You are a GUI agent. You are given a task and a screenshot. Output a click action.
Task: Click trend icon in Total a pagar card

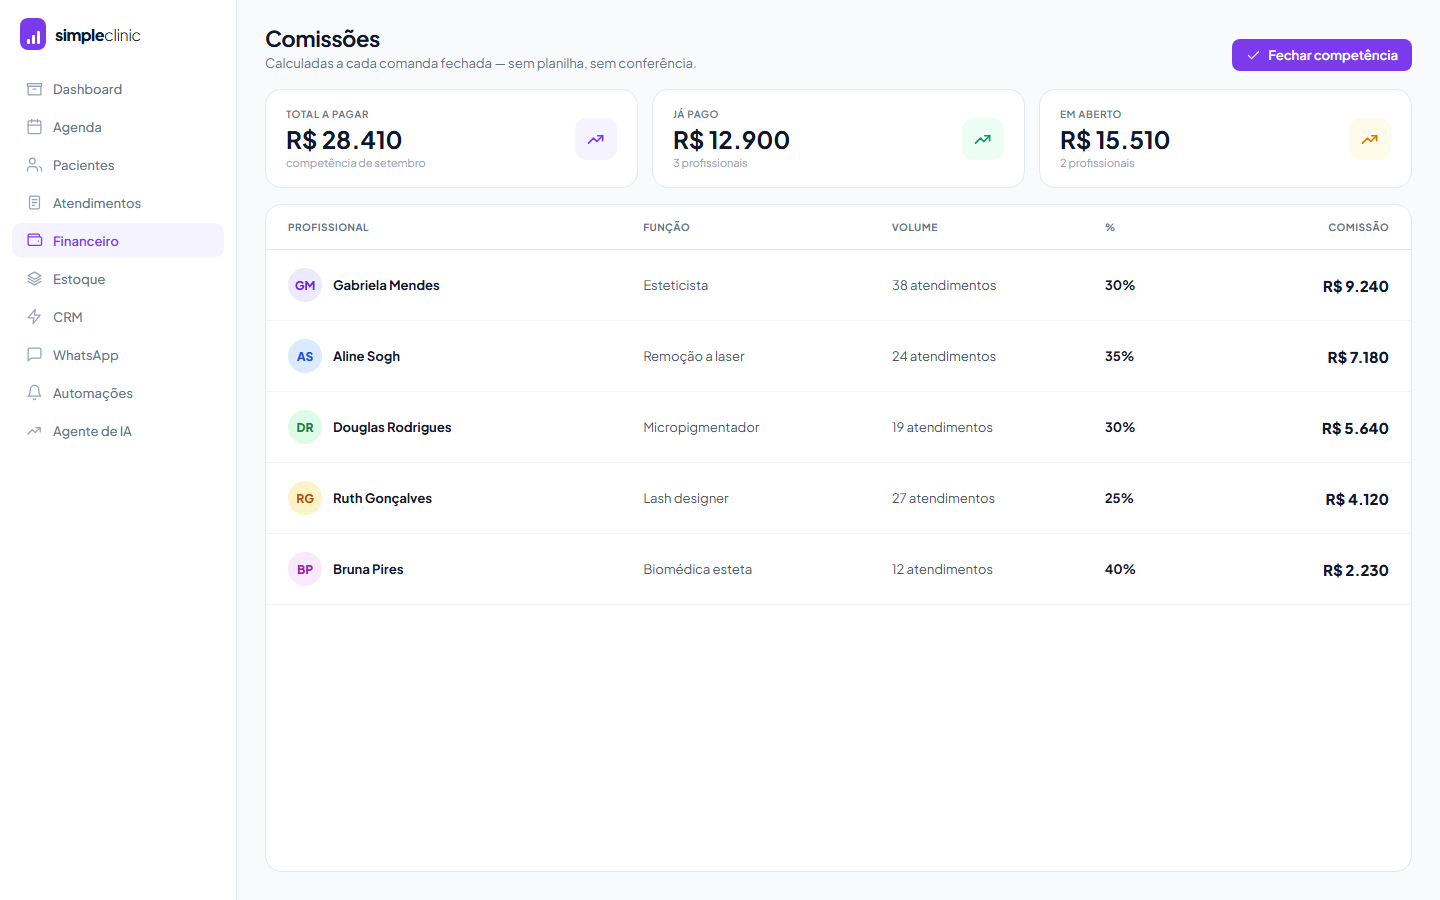596,139
